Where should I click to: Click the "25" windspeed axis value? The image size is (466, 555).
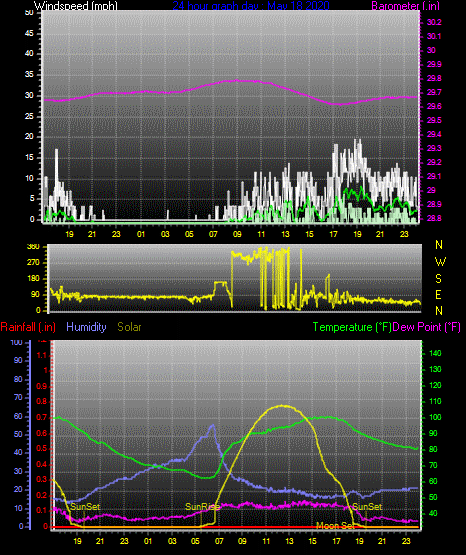(29, 116)
